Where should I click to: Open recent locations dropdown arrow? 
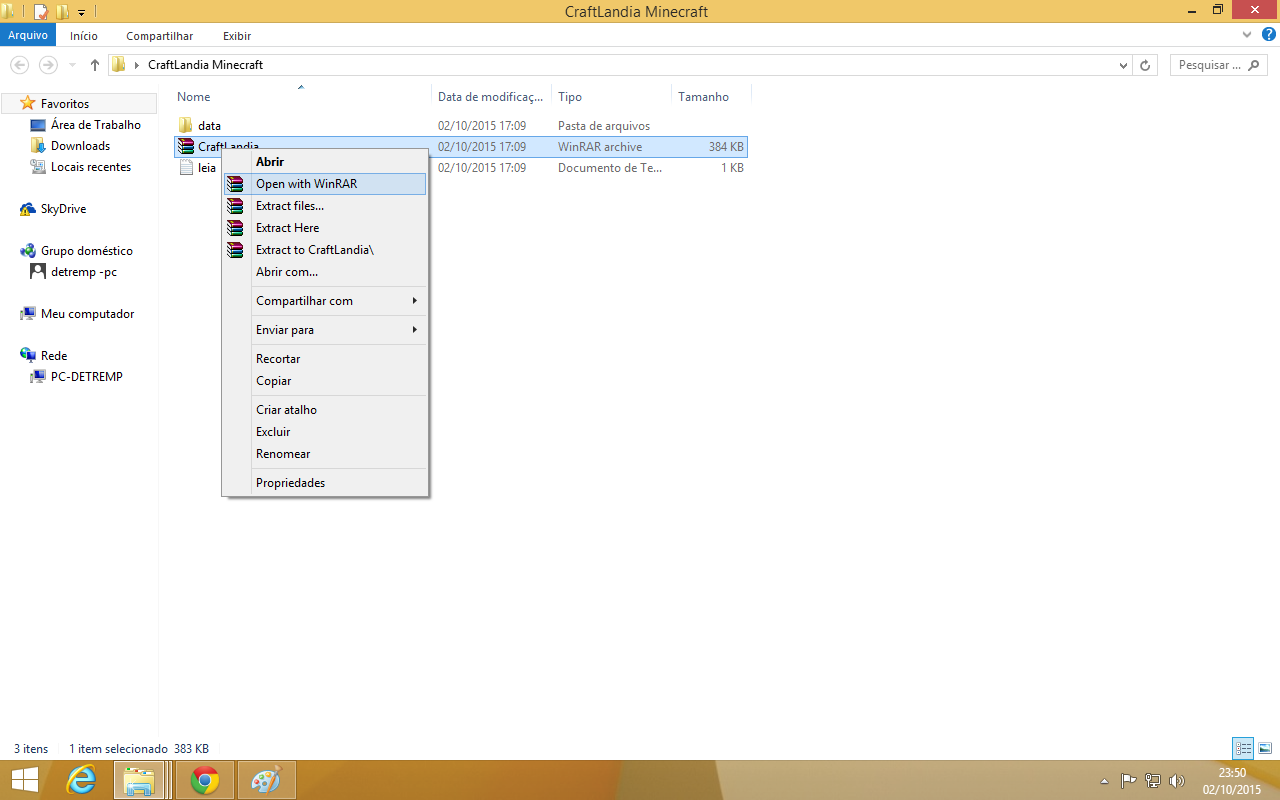coord(72,65)
